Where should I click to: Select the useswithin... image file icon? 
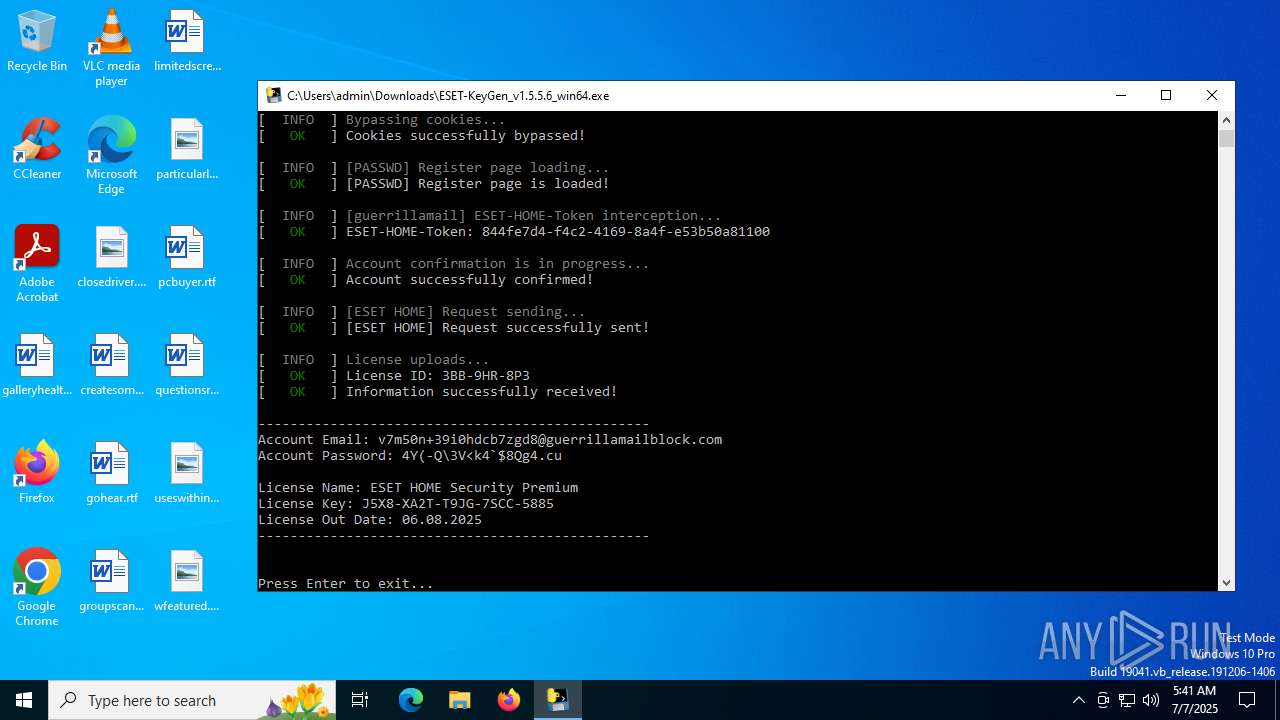187,474
